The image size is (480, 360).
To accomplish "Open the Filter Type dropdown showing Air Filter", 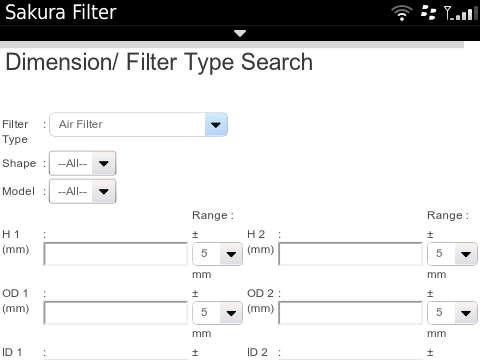I will pos(138,124).
